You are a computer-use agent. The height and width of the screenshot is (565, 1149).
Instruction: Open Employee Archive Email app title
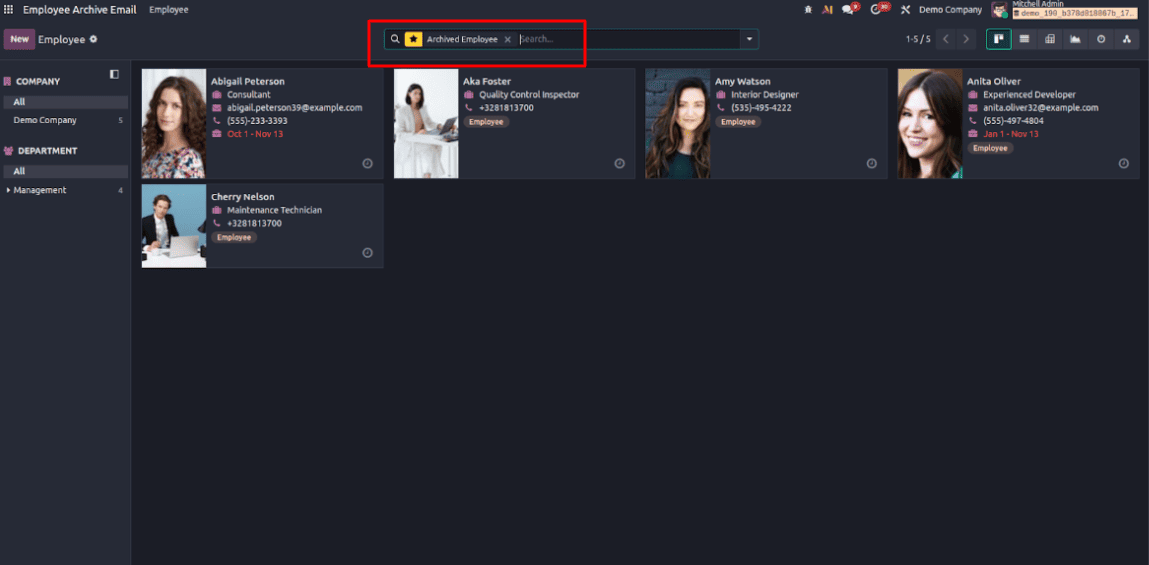point(79,10)
